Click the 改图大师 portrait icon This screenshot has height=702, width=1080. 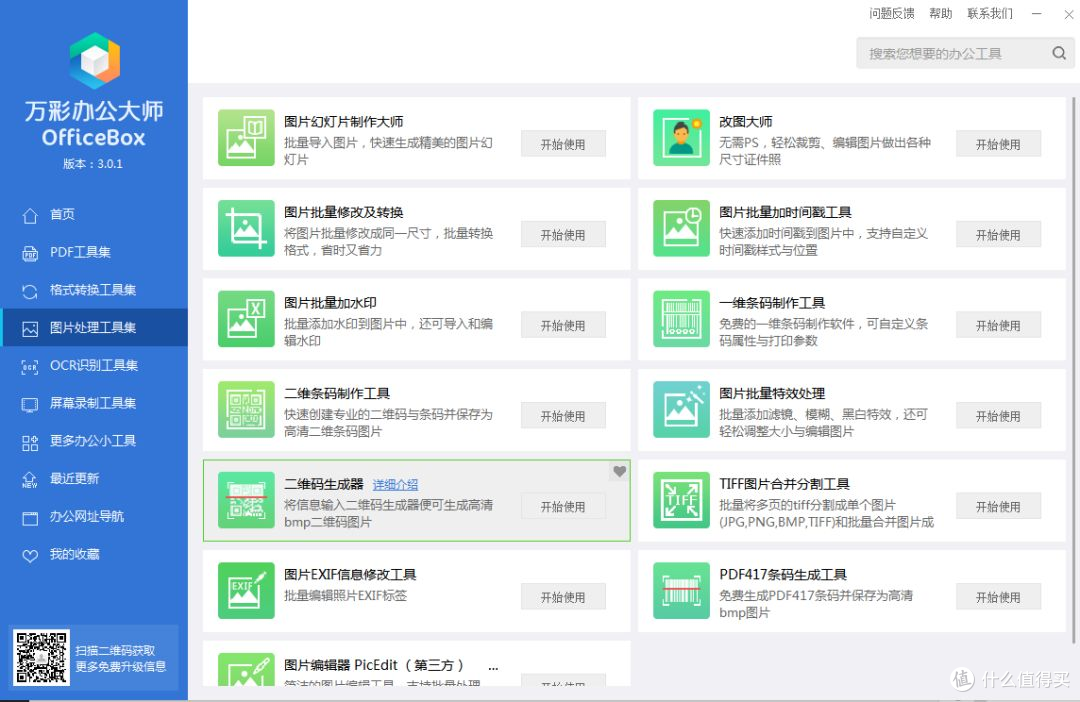681,138
